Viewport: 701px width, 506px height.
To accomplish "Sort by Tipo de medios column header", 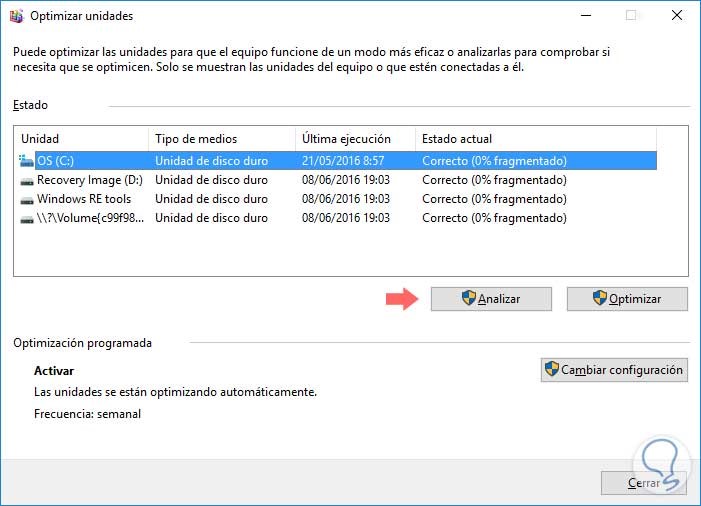I will (220, 139).
